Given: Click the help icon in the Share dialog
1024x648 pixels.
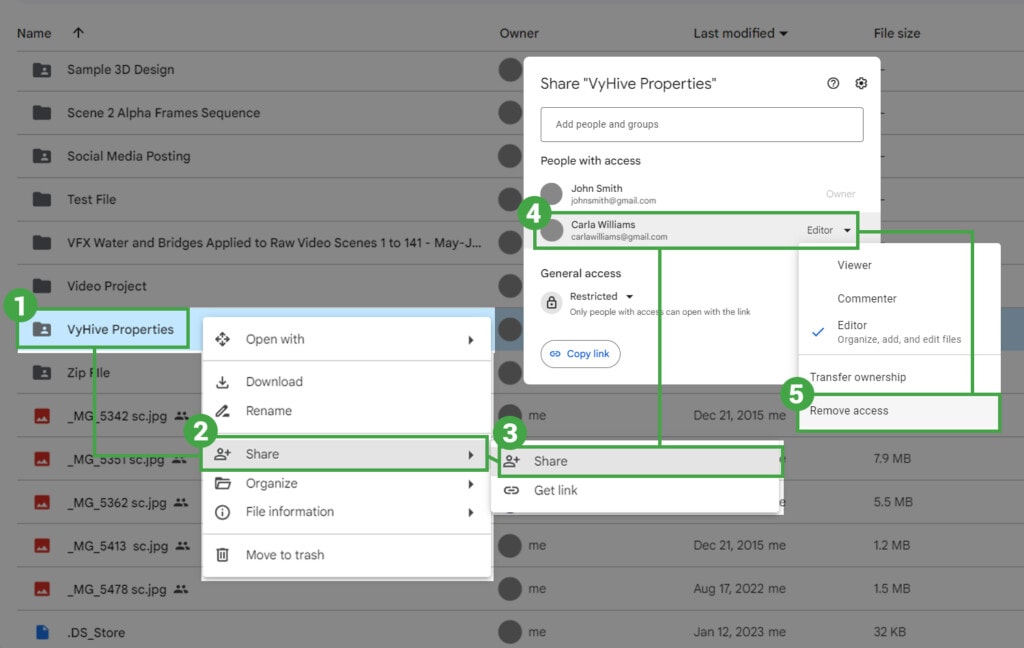Looking at the screenshot, I should [x=832, y=84].
